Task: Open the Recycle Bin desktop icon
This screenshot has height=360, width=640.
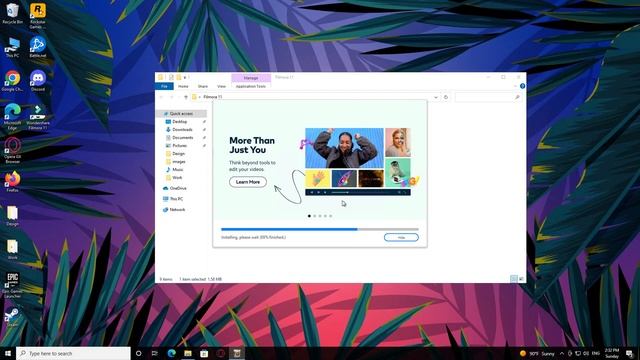Action: pos(12,13)
